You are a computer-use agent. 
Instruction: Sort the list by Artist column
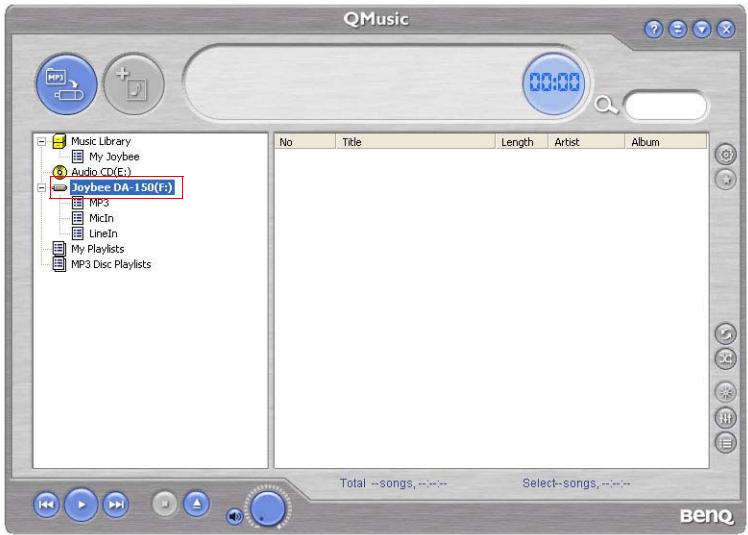586,142
